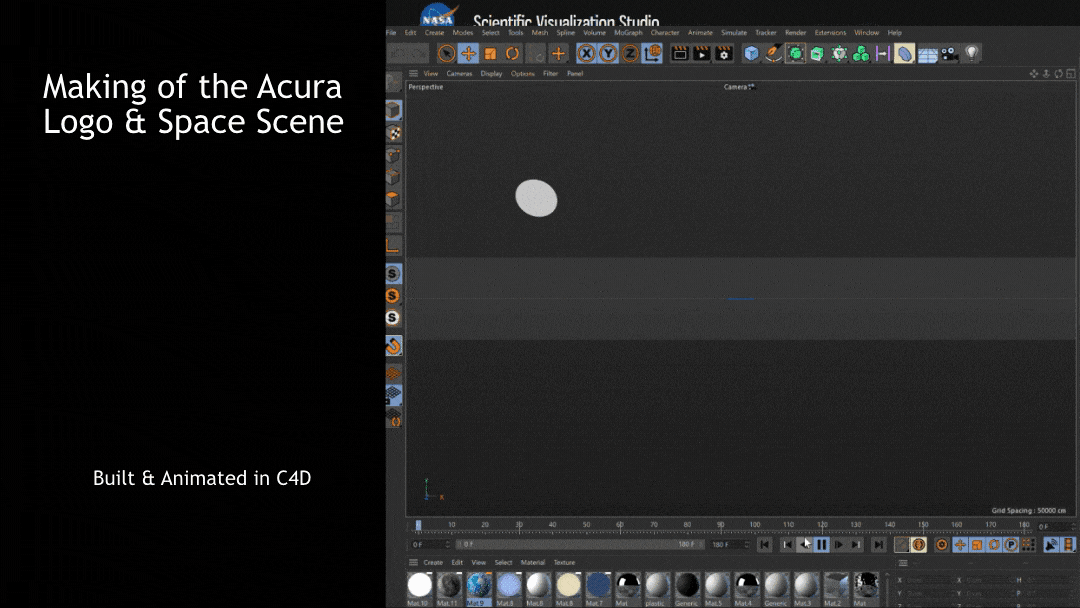Click the Locked Workplane grid icon
Screen dimensions: 1080x608
393,395
